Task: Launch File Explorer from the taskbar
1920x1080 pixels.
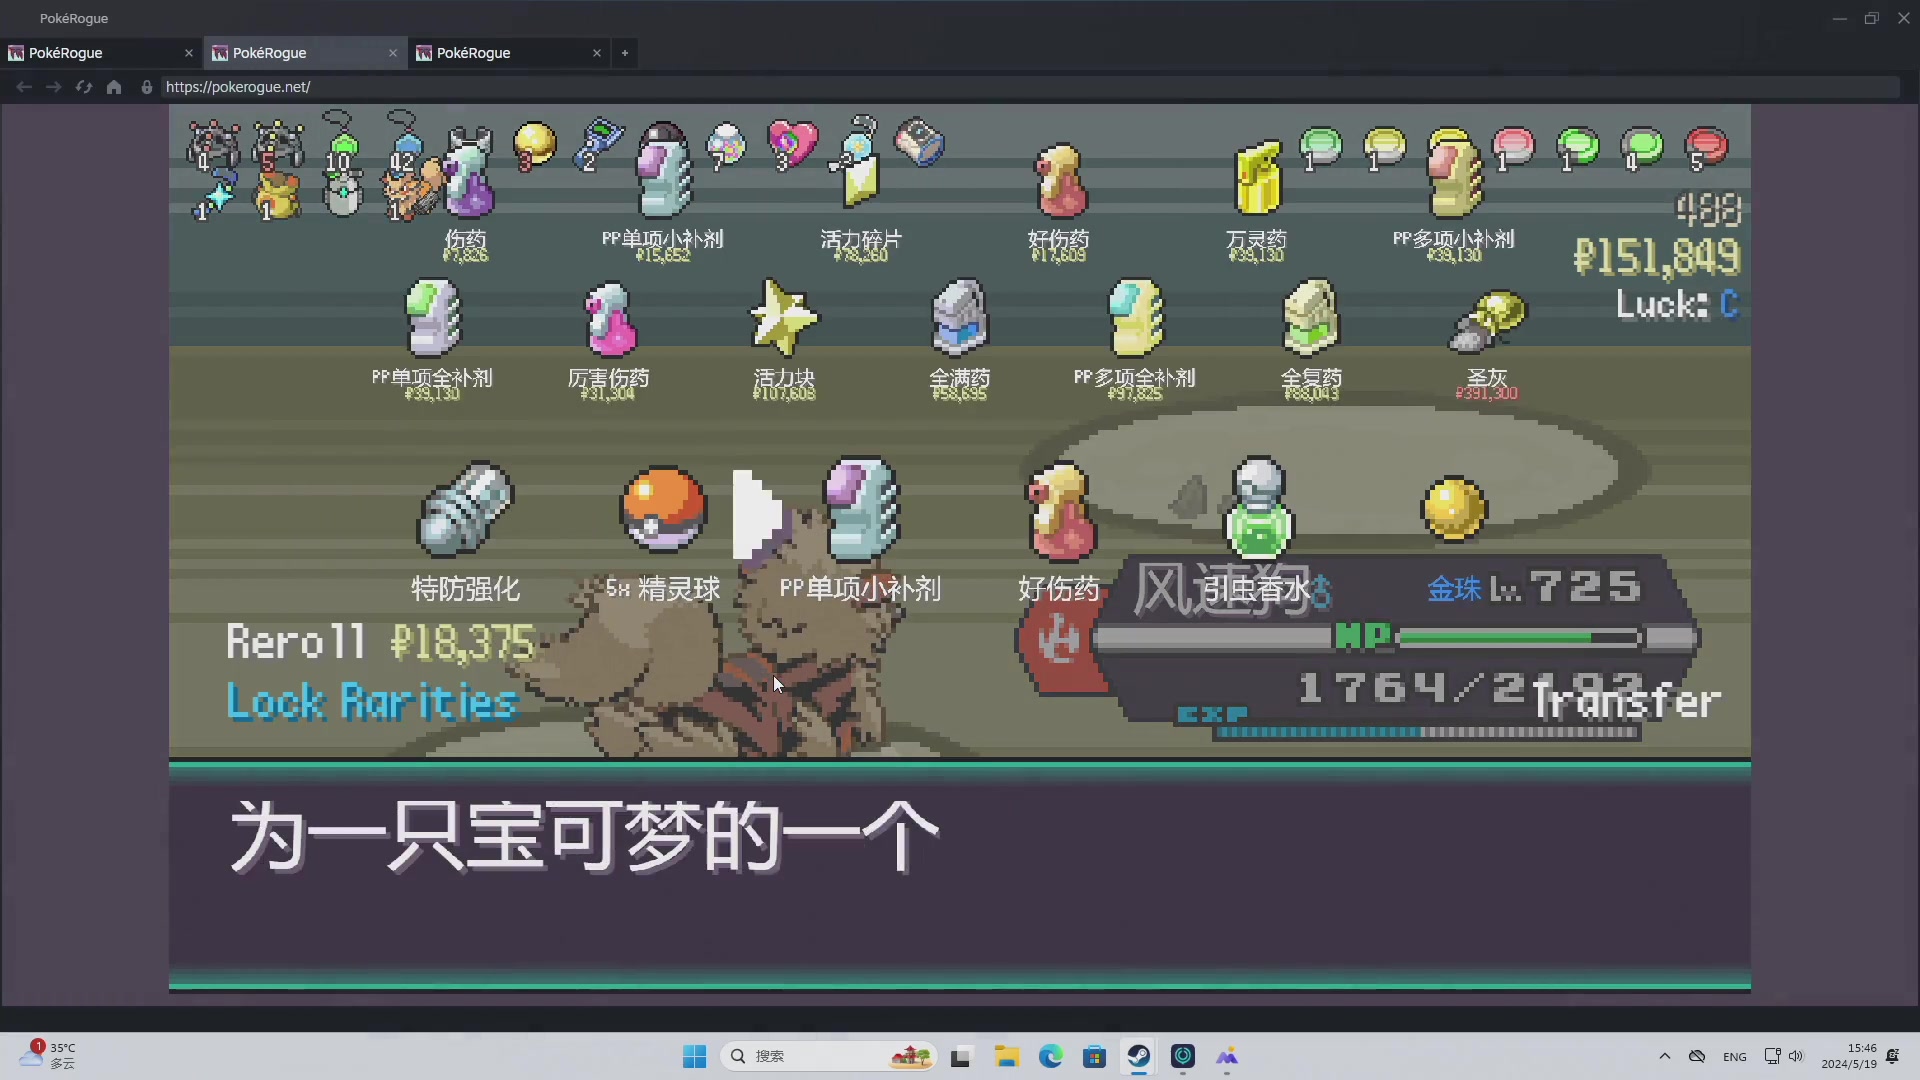Action: (1006, 1056)
